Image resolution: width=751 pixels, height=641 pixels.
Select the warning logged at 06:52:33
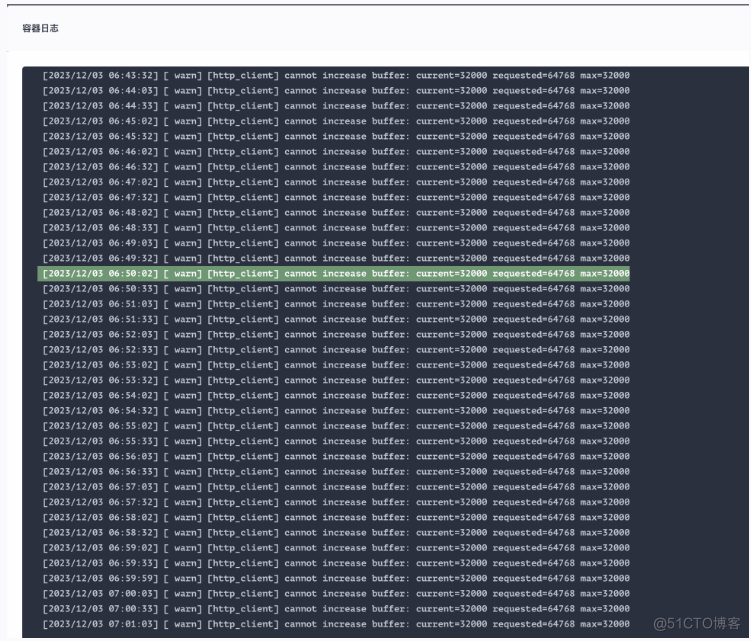click(336, 350)
